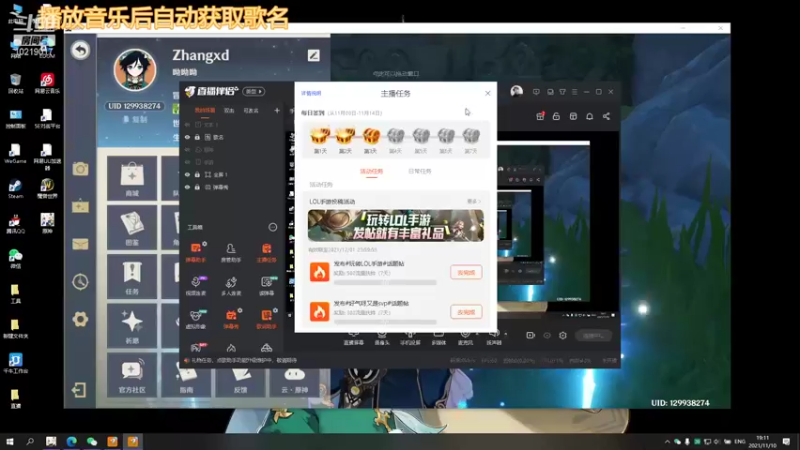The width and height of the screenshot is (800, 450).
Task: Edit profile pencil icon next to Zhangxd
Action: [313, 55]
